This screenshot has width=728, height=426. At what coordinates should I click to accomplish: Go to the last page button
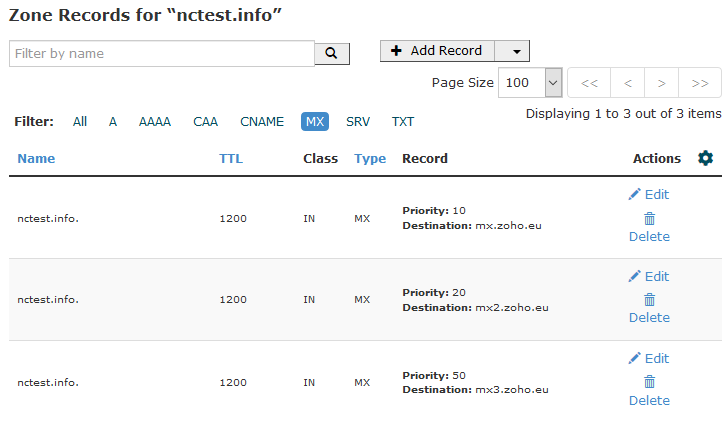pyautogui.click(x=700, y=83)
